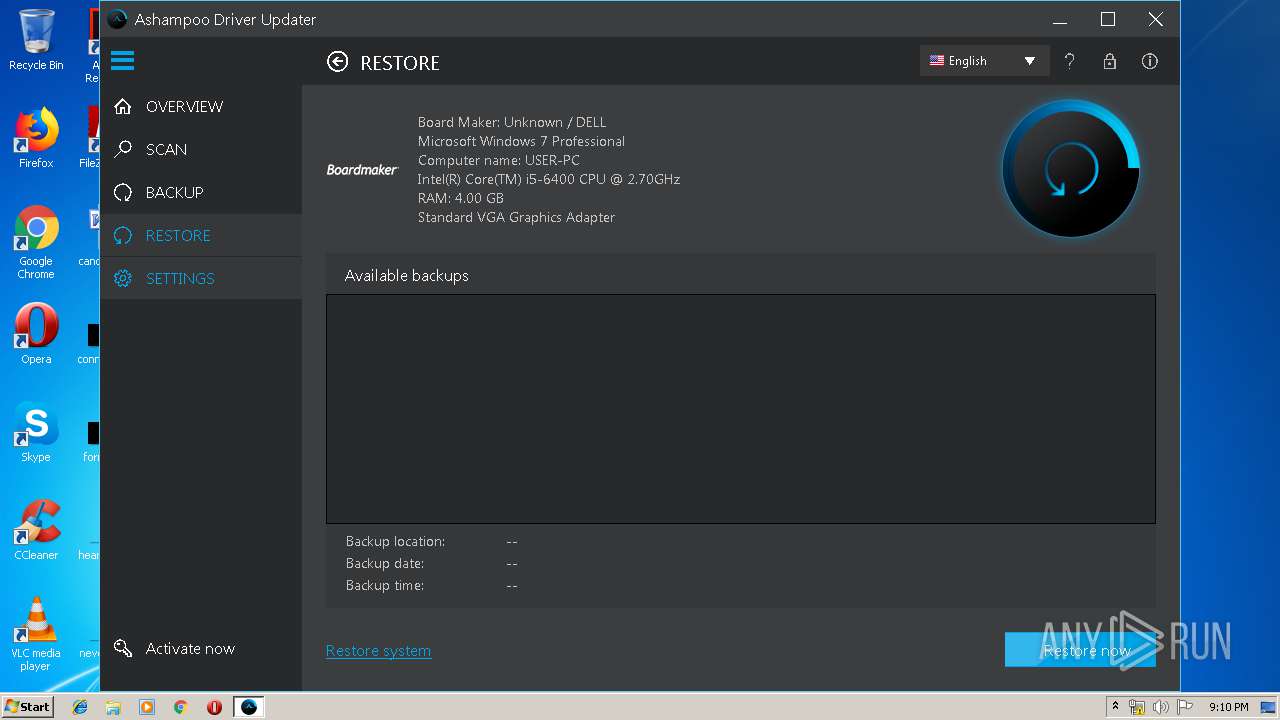Image resolution: width=1280 pixels, height=720 pixels.
Task: Open the Backup section
Action: [x=201, y=192]
